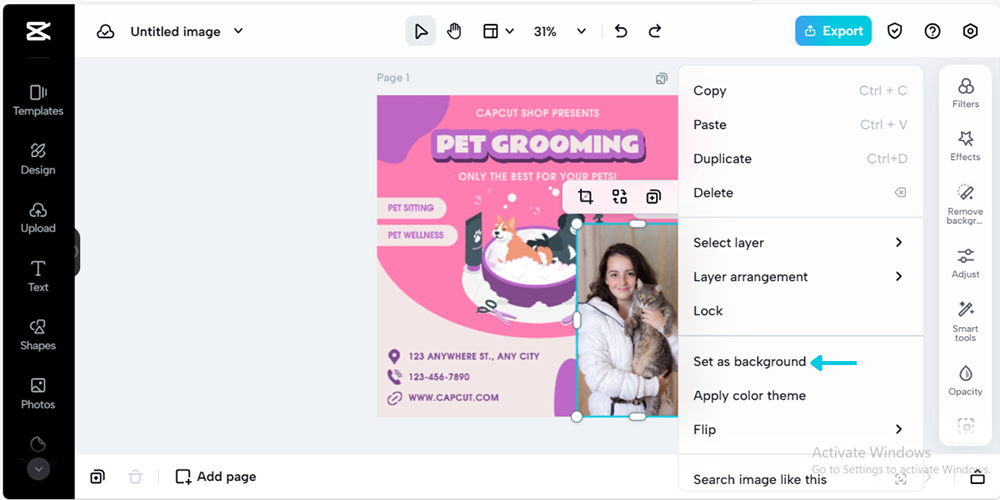Select the pointer selection tool
Viewport: 1000px width, 500px height.
(421, 31)
